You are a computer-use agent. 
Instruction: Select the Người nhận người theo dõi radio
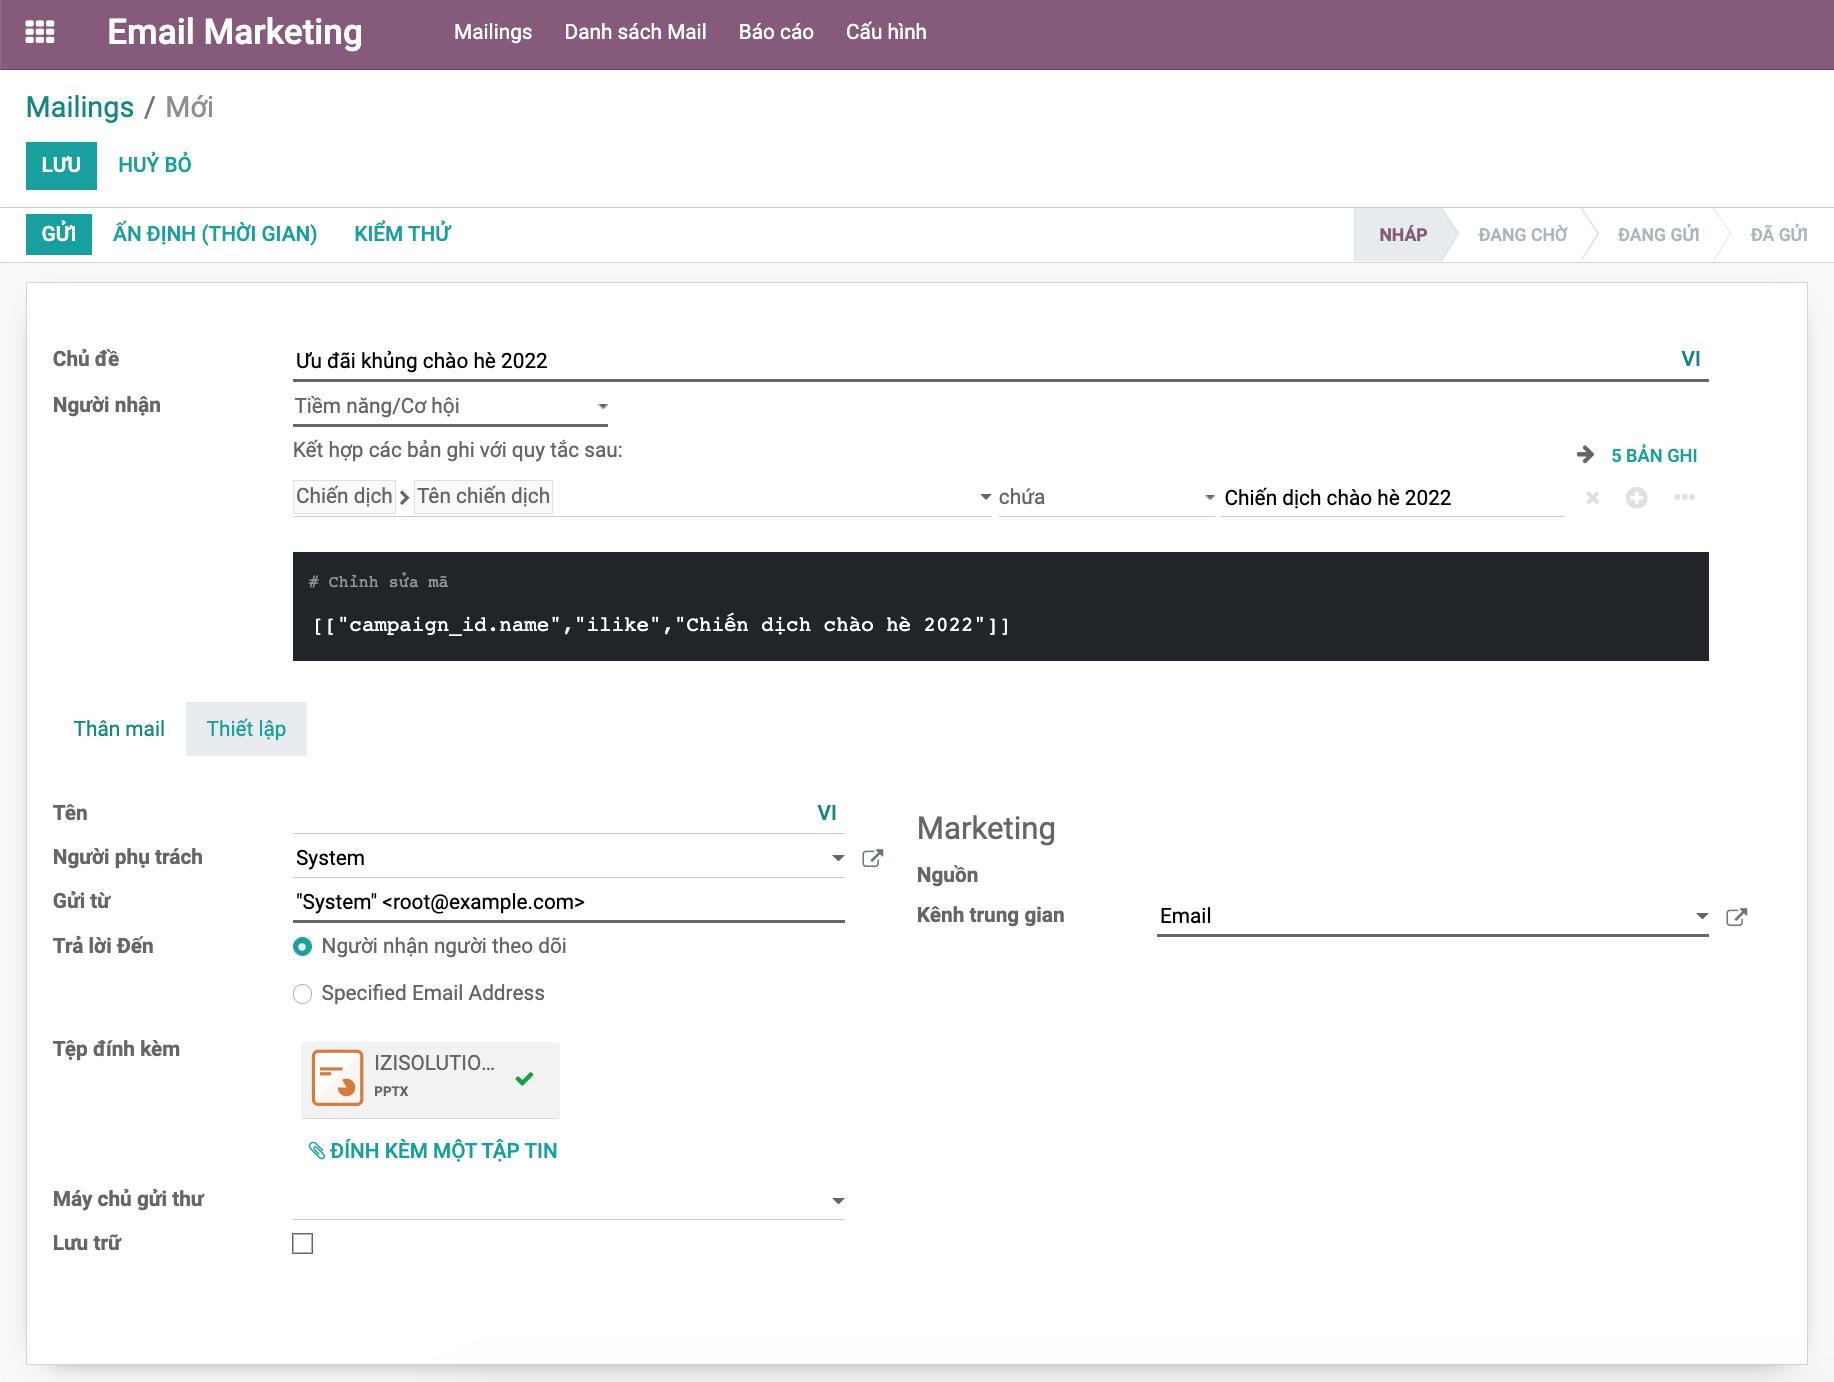[x=302, y=946]
